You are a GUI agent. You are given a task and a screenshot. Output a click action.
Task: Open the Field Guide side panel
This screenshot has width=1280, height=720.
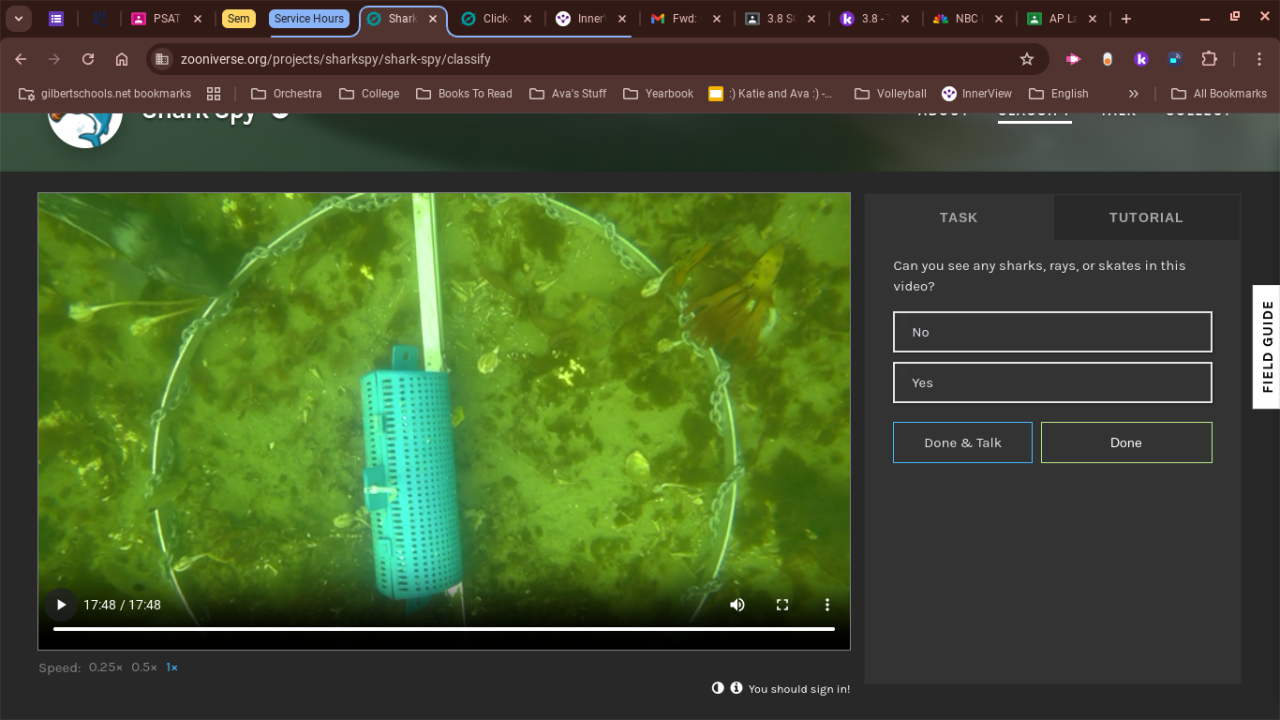pos(1266,347)
